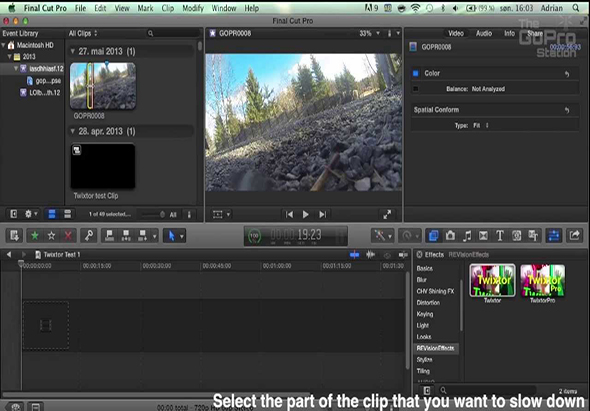Enter full screen viewer playback
This screenshot has height=411, width=590.
(x=387, y=214)
